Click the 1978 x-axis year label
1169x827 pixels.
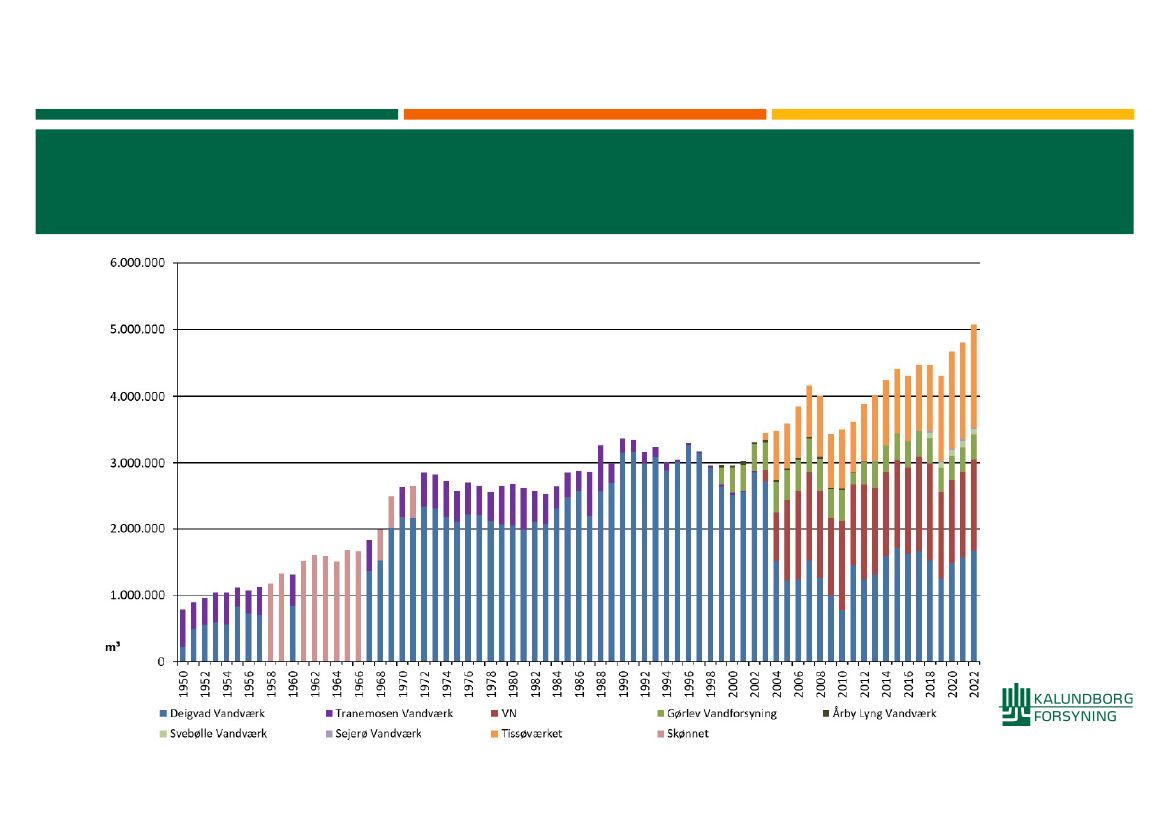coord(491,684)
